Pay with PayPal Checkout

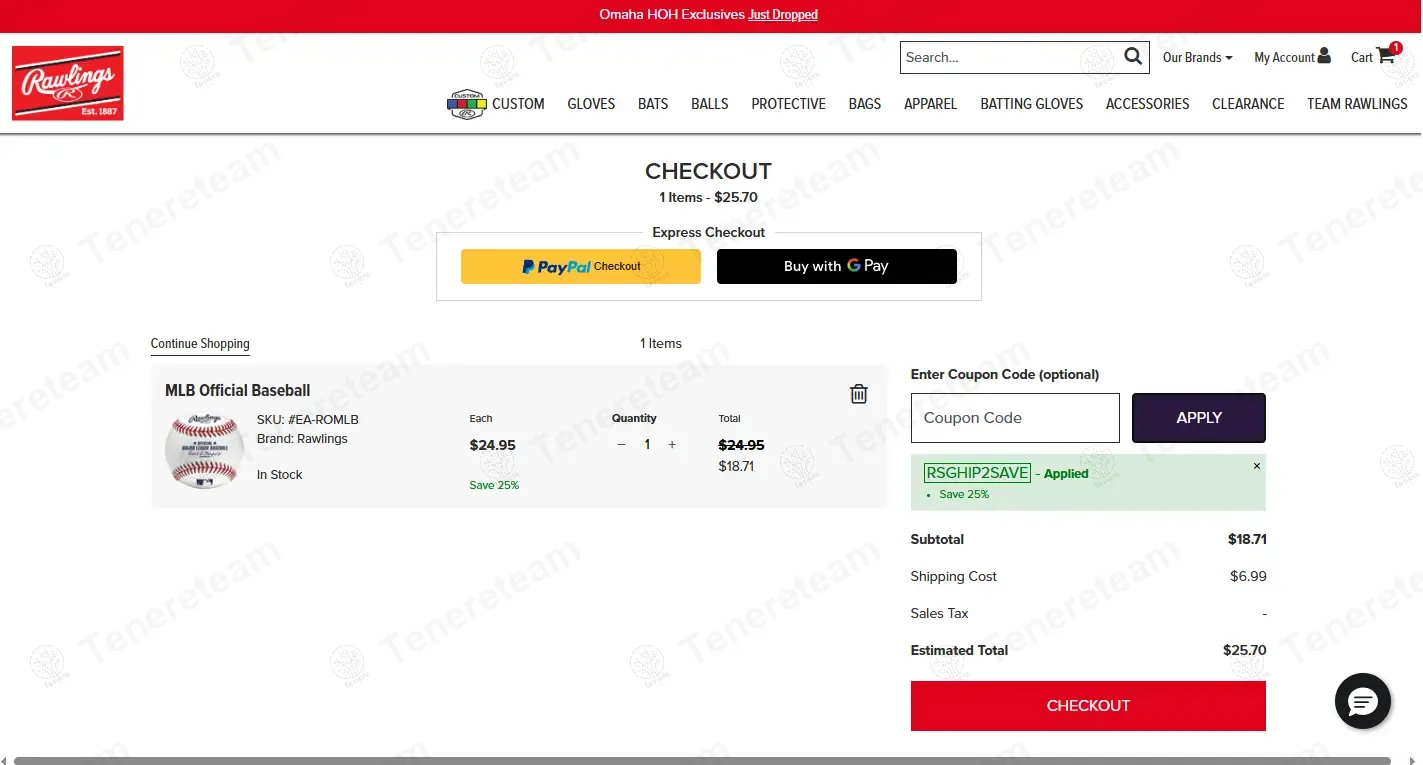(580, 267)
